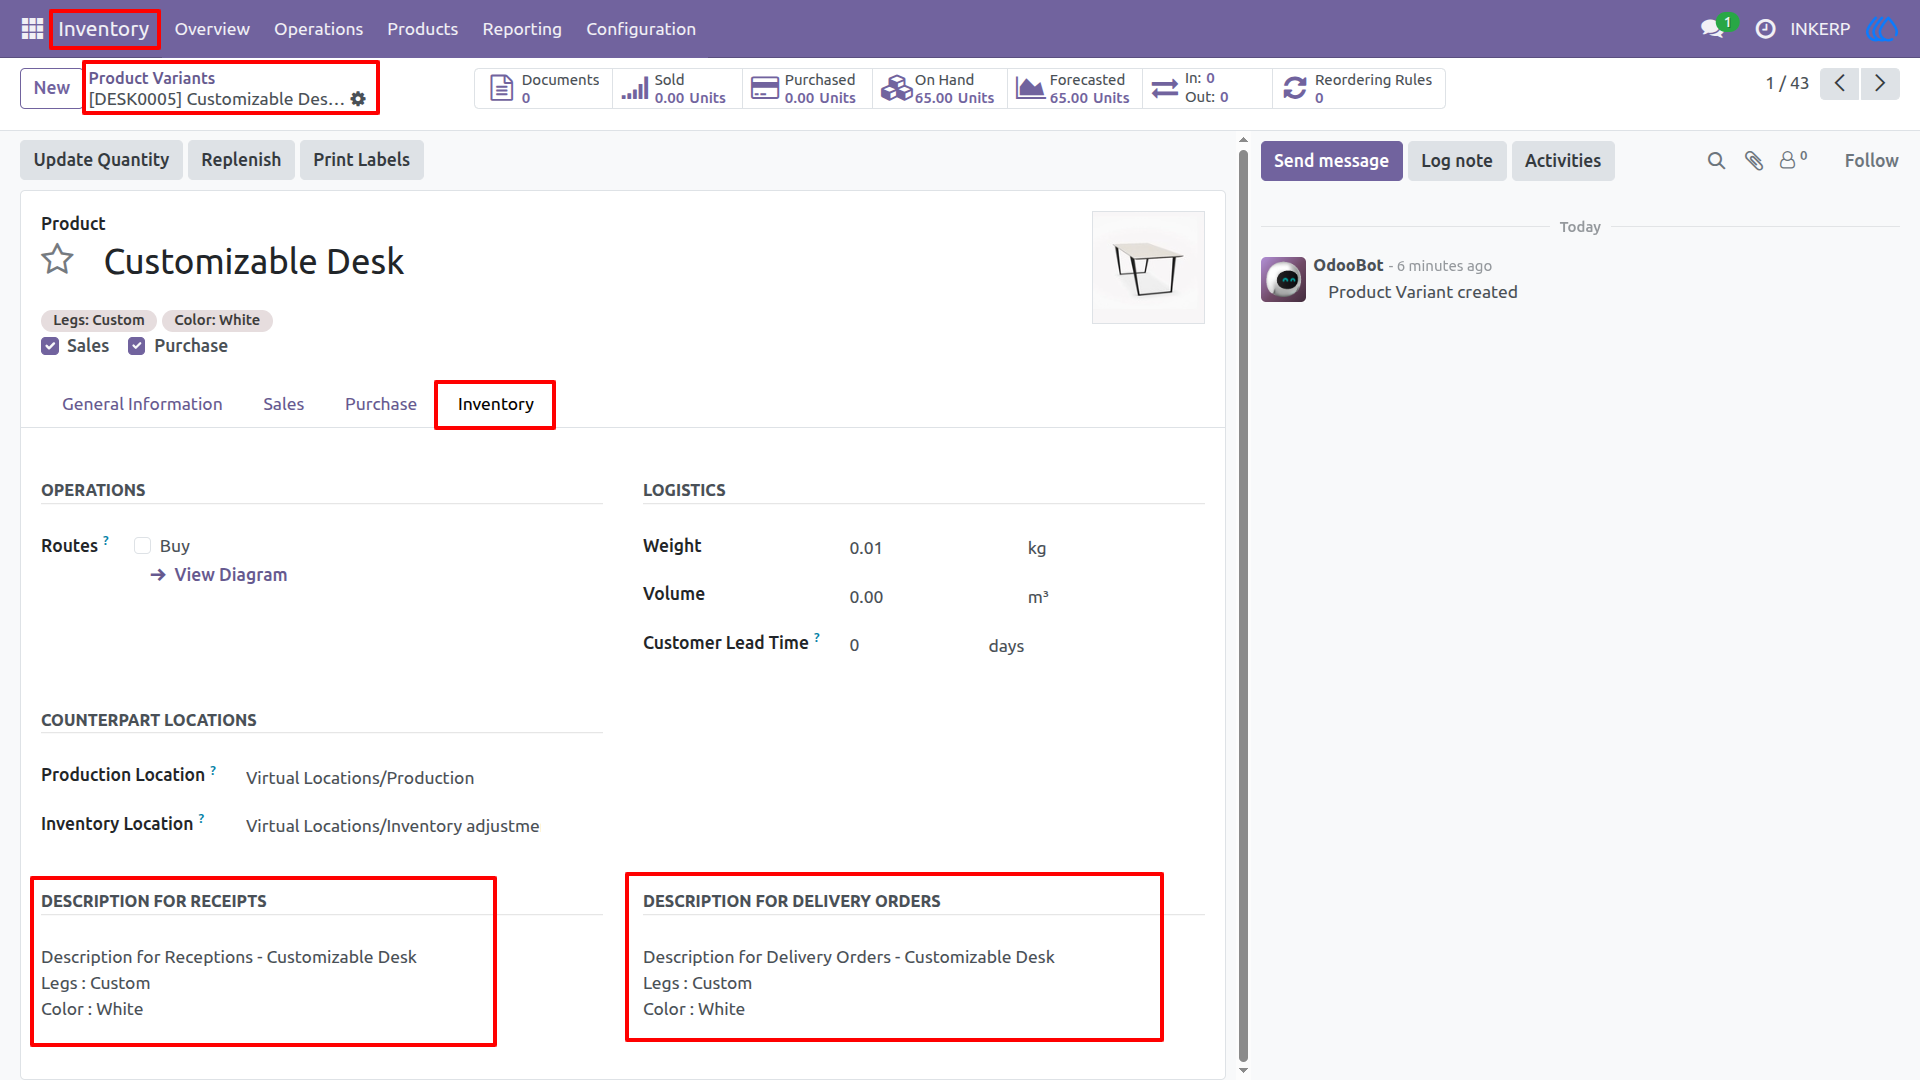Open the Configuration menu
1920x1080 pixels.
pyautogui.click(x=640, y=29)
